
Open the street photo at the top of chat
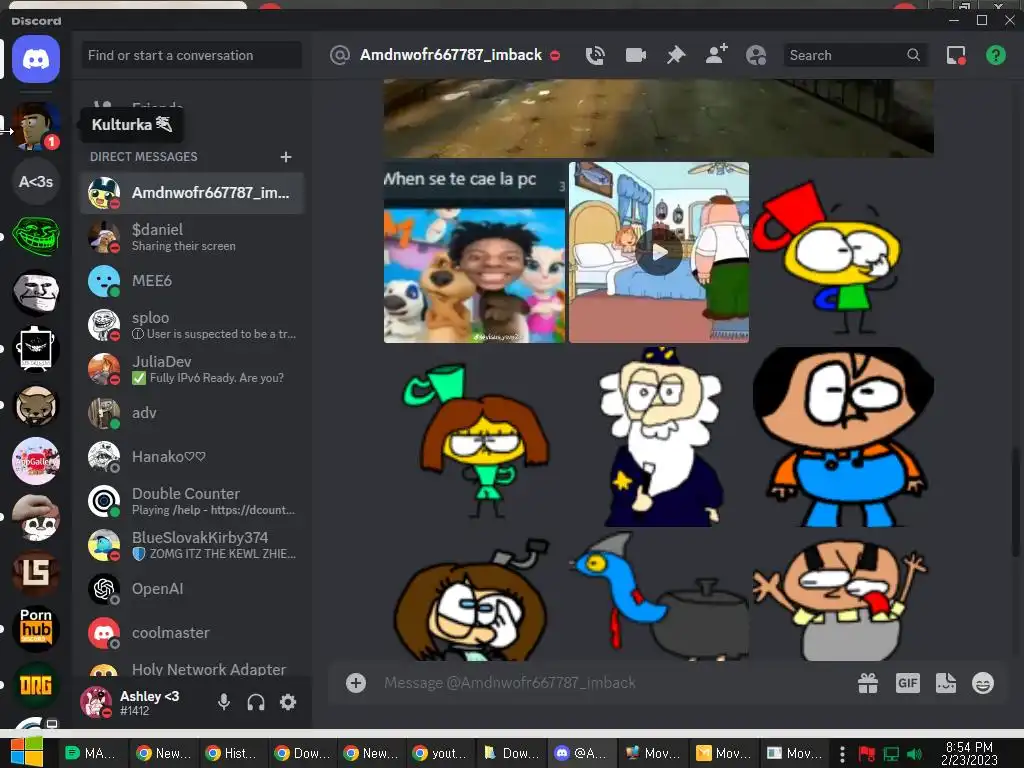click(659, 118)
